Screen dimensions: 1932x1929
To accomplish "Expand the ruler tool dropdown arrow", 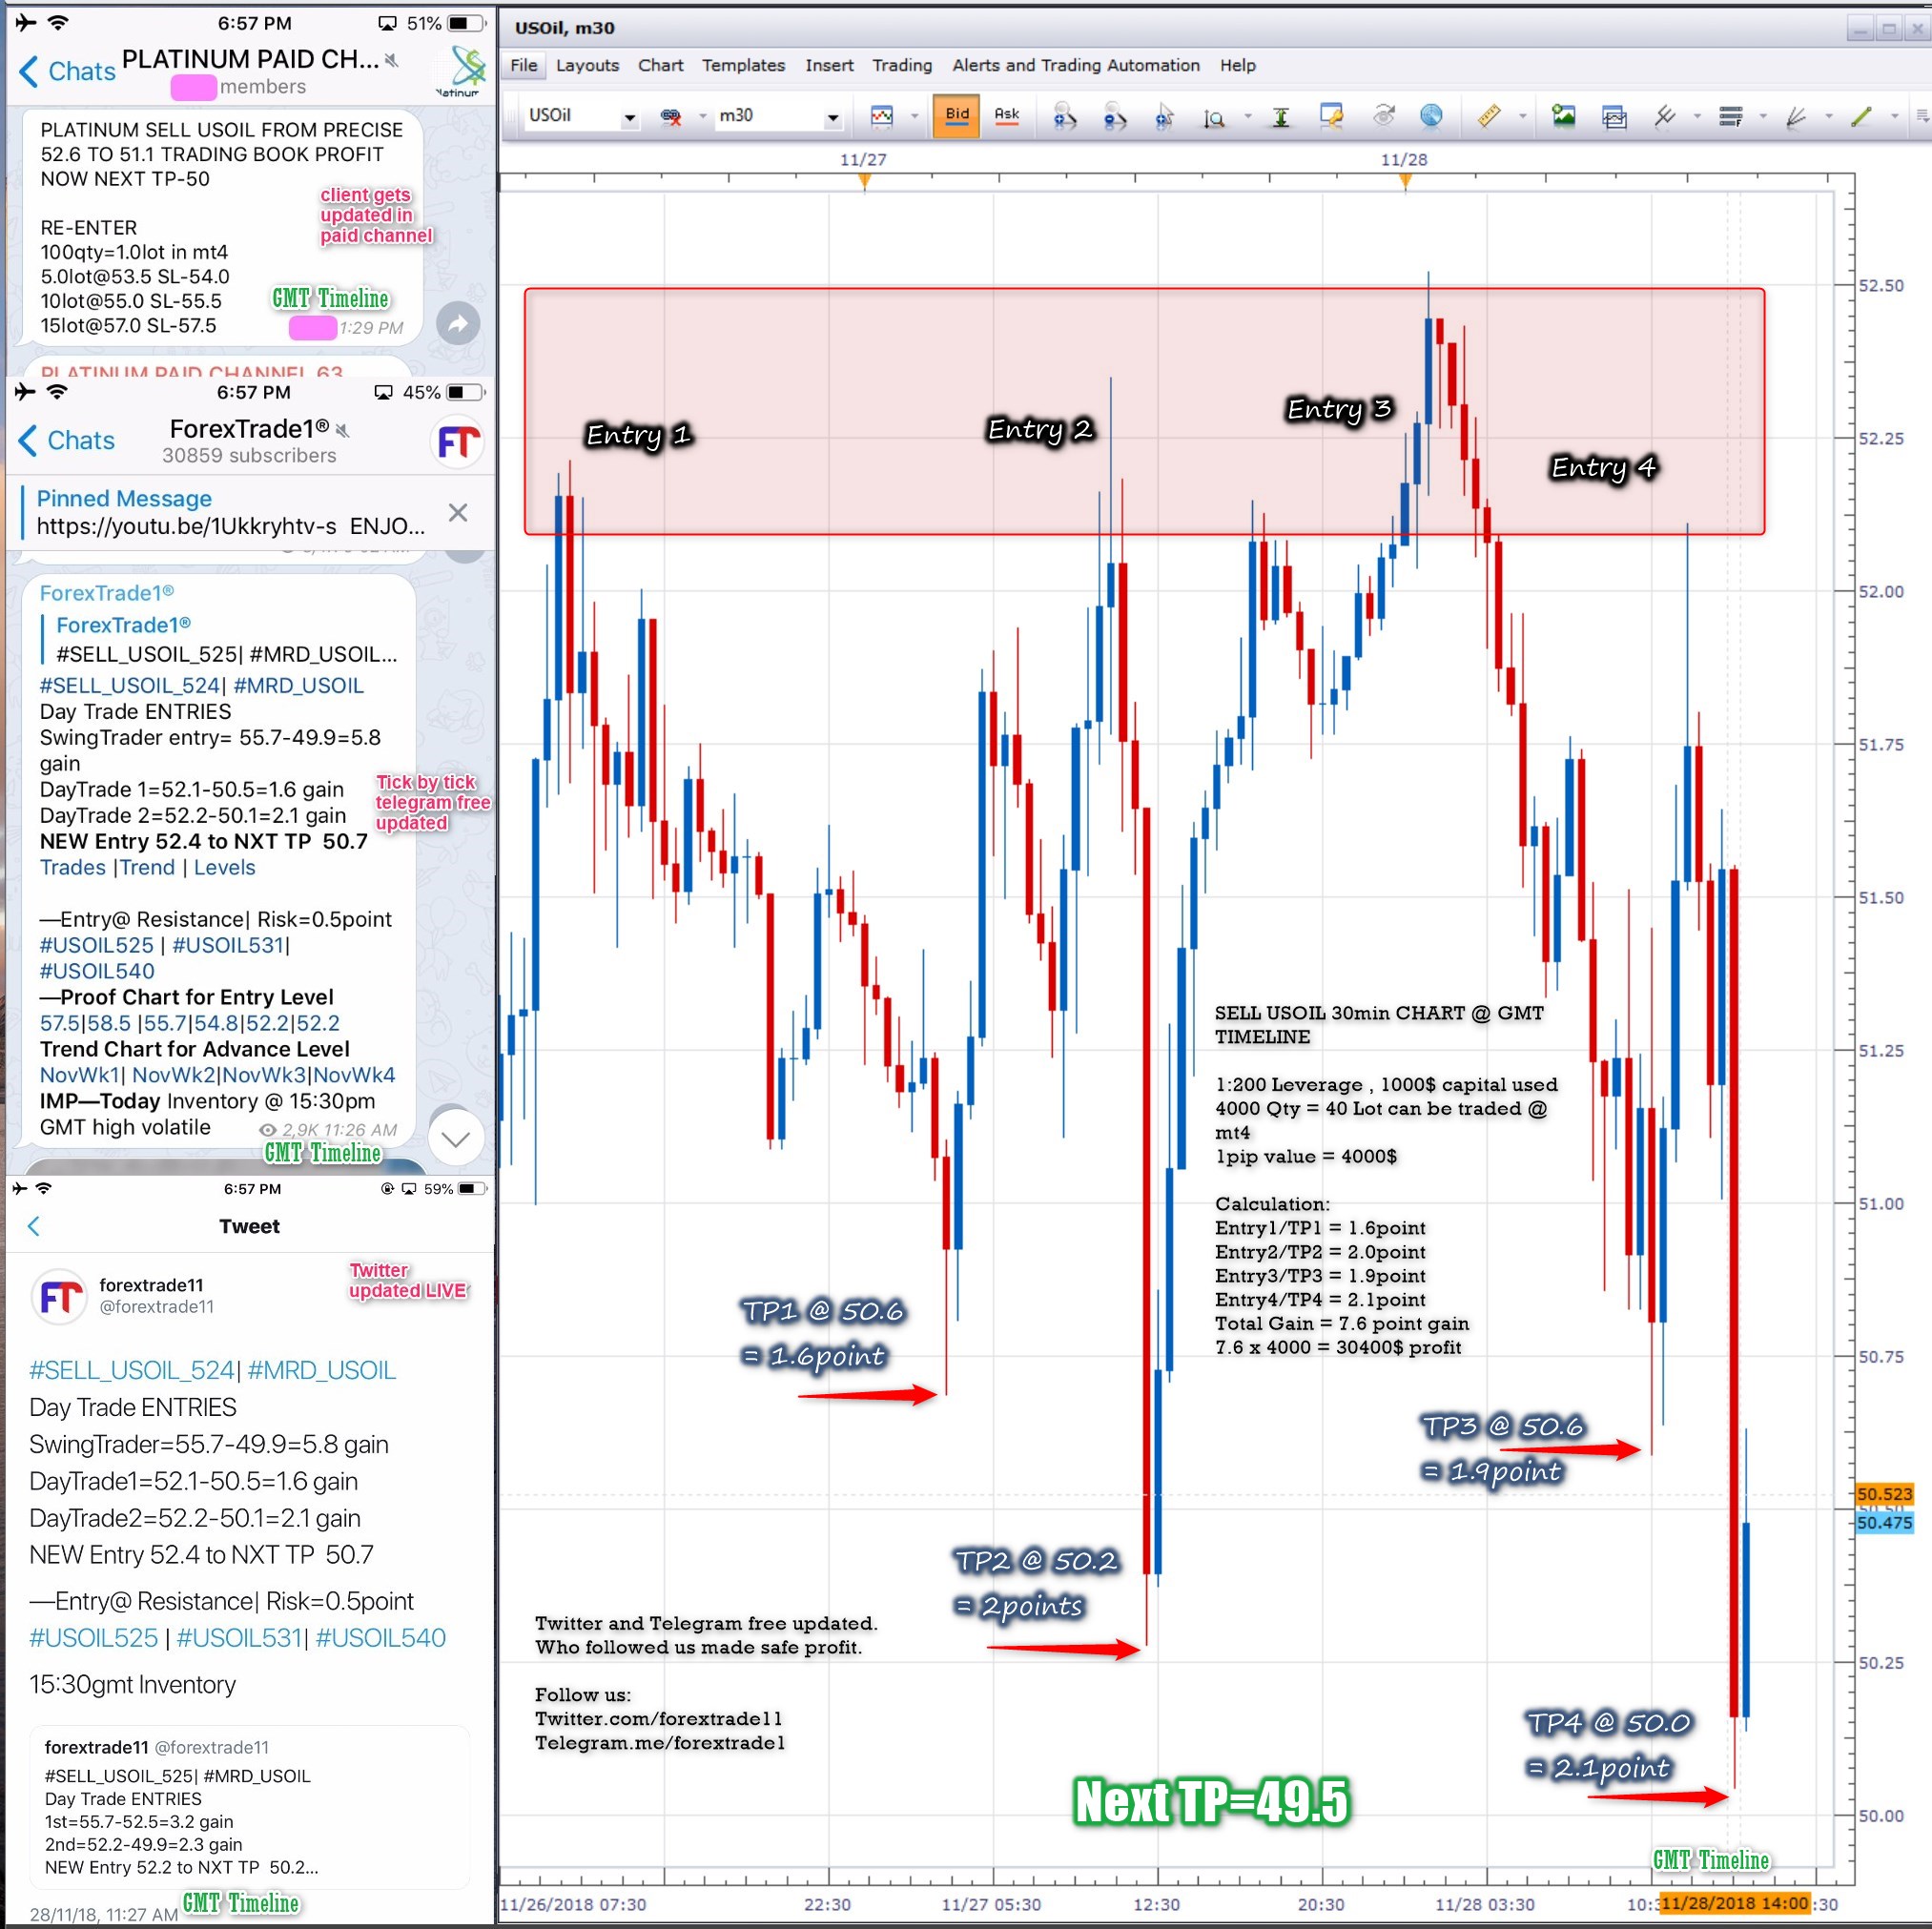I will [1522, 117].
